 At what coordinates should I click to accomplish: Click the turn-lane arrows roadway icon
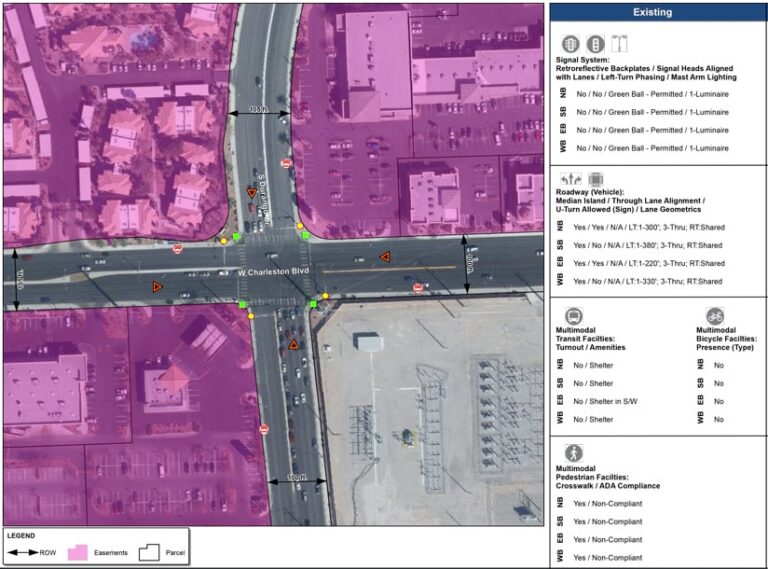coord(571,179)
